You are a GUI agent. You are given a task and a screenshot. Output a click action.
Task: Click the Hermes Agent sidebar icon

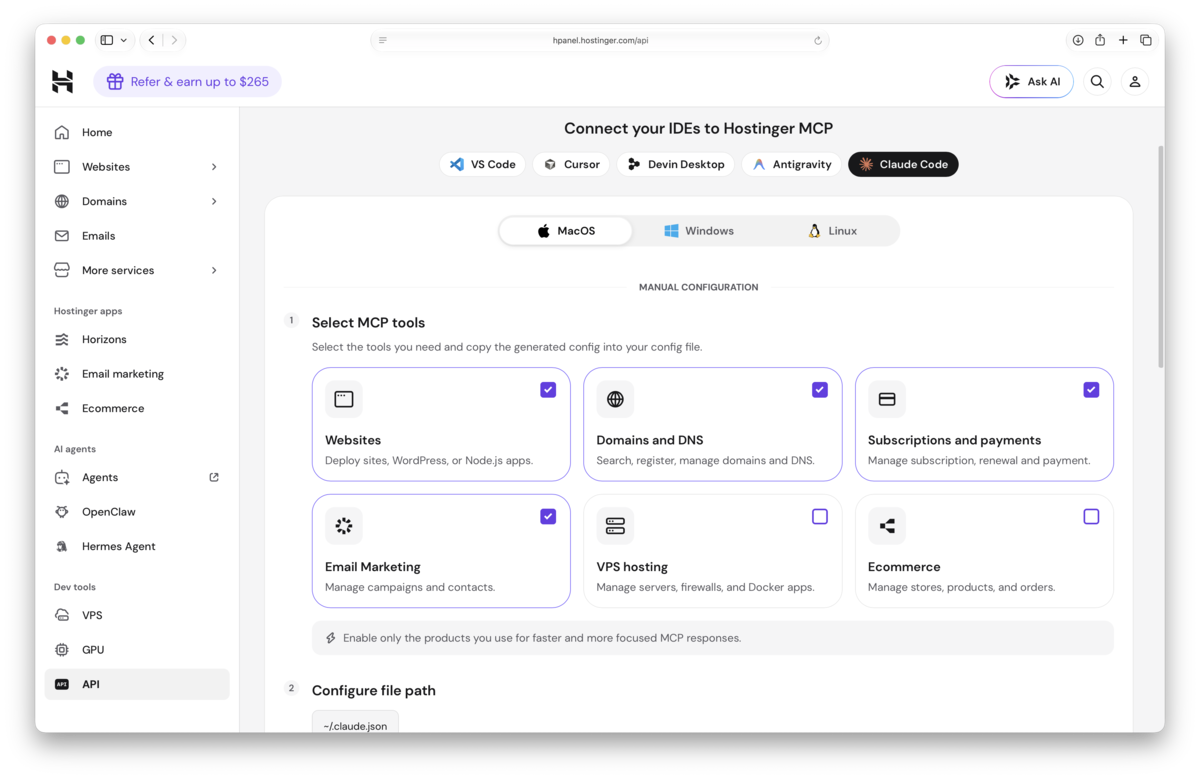tap(62, 546)
